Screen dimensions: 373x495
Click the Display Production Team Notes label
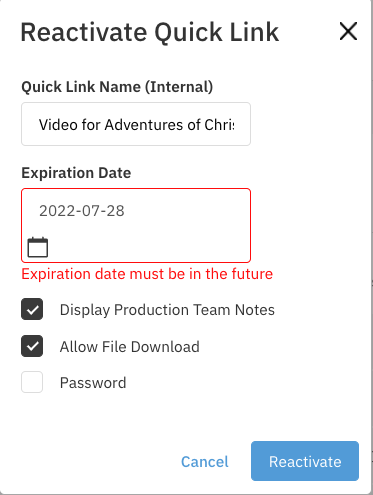[167, 310]
